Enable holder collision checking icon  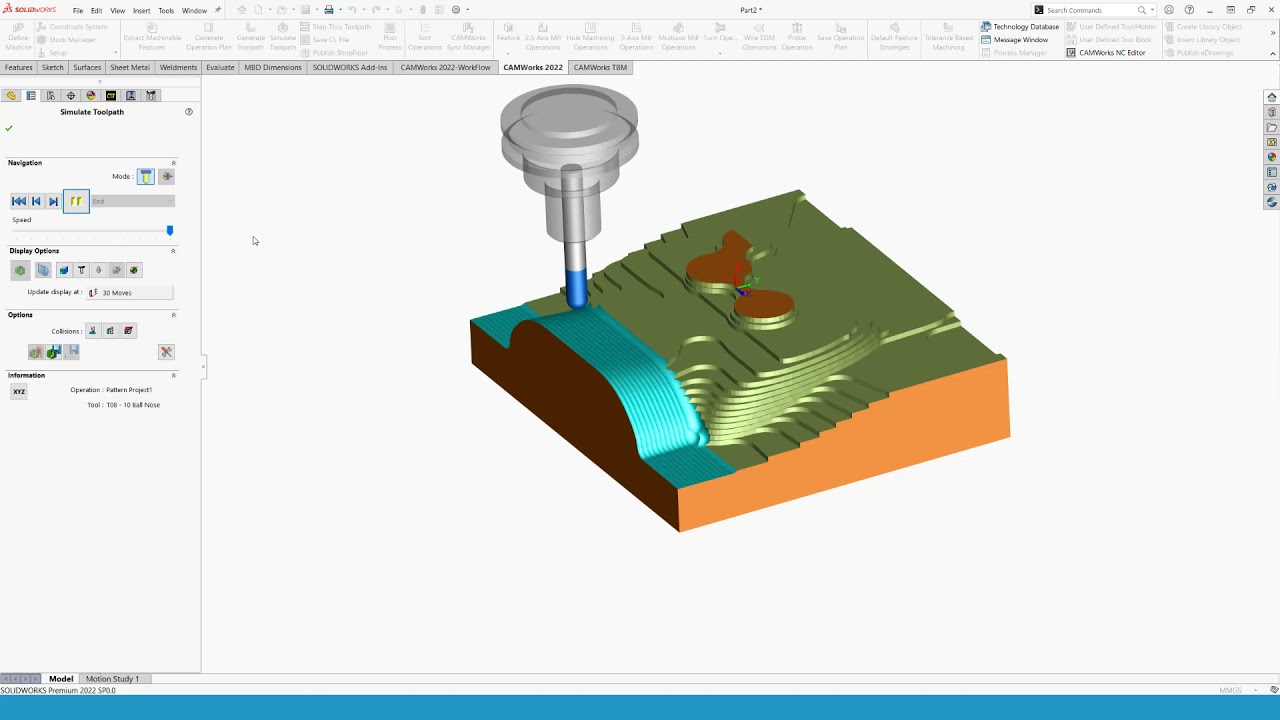110,331
